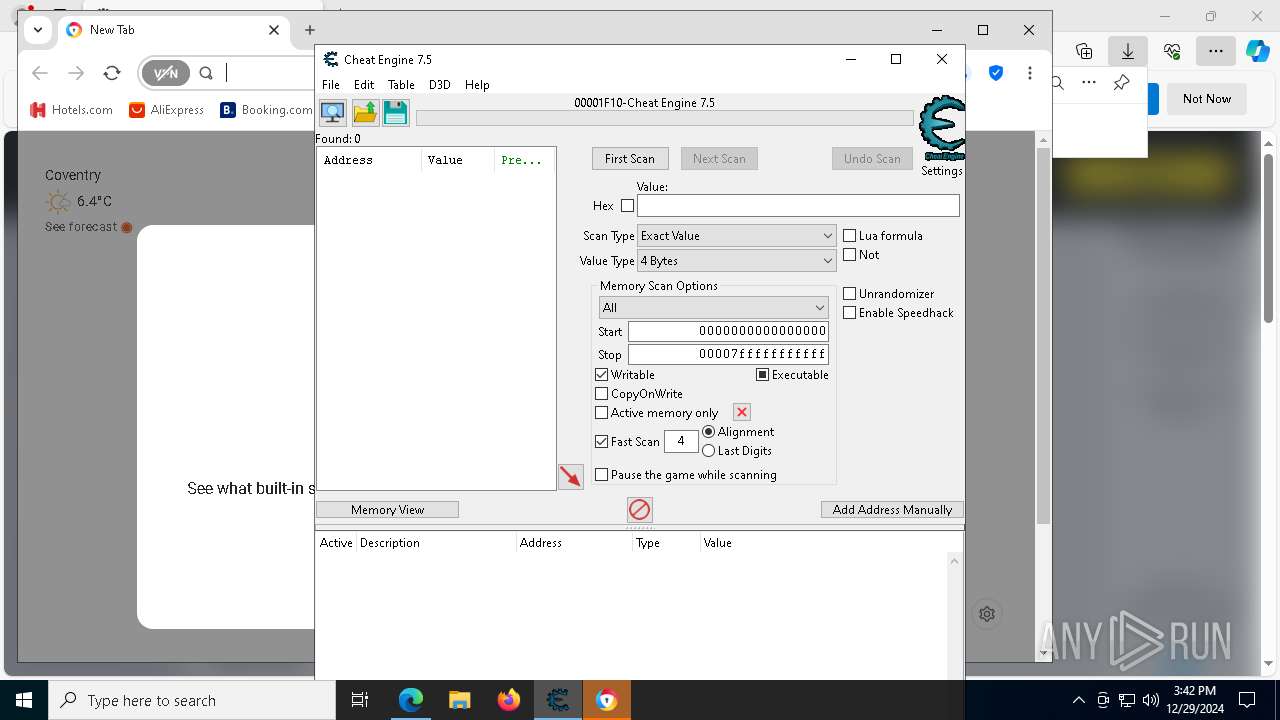Click the open file folder icon in Cheat Engine

(x=365, y=112)
